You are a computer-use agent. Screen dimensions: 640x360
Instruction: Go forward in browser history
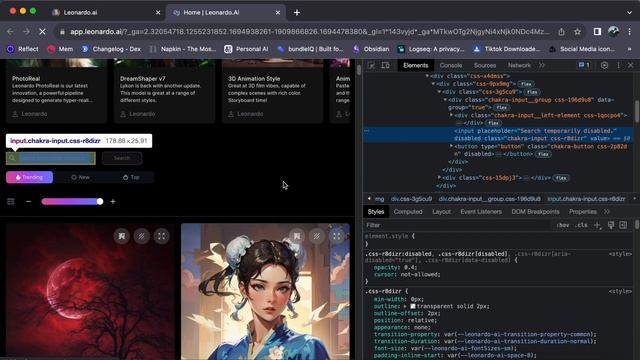[26, 32]
